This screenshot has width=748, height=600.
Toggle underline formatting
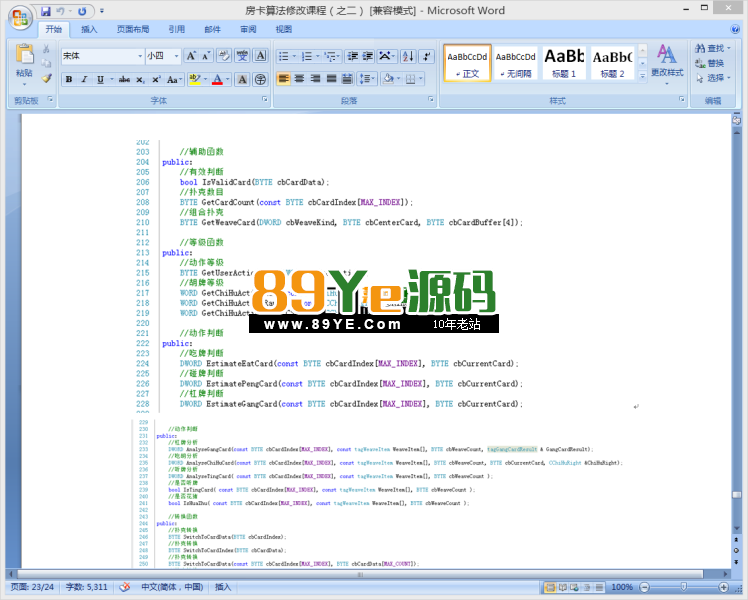pos(100,79)
